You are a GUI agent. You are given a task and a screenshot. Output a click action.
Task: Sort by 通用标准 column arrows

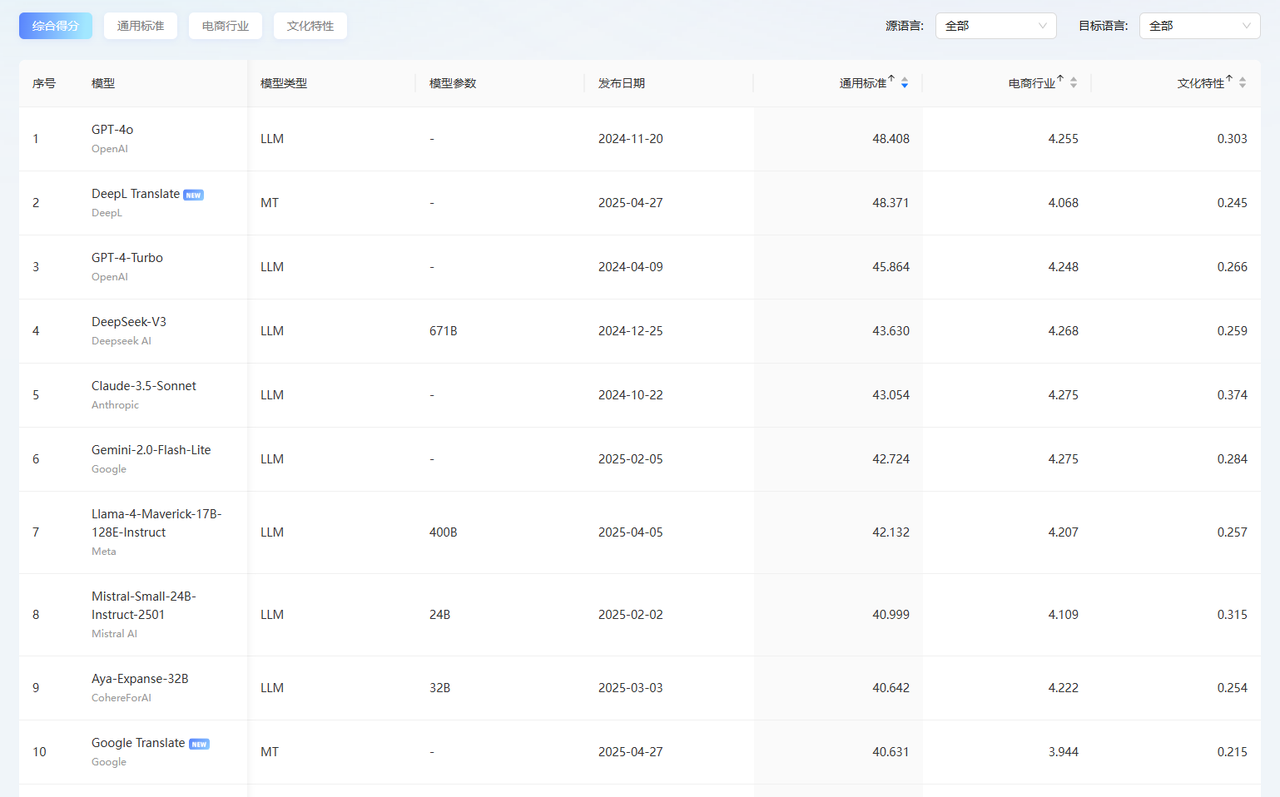click(905, 83)
